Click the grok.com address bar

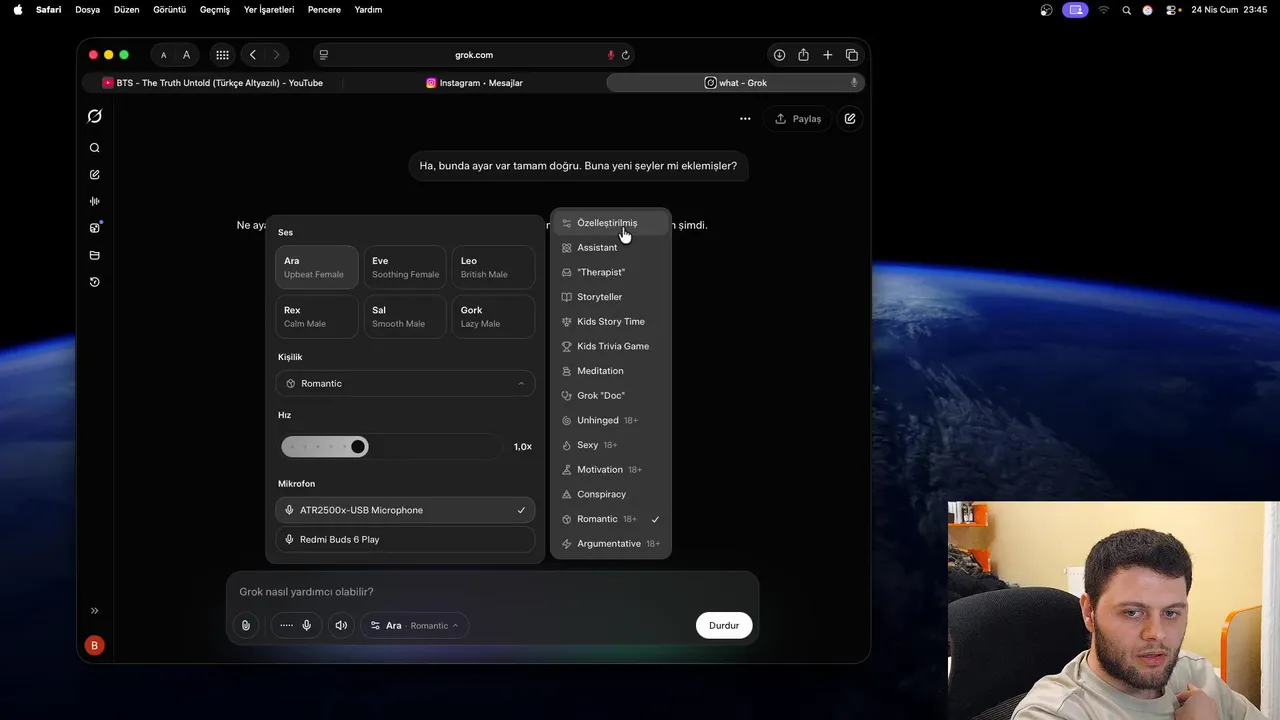click(x=474, y=55)
